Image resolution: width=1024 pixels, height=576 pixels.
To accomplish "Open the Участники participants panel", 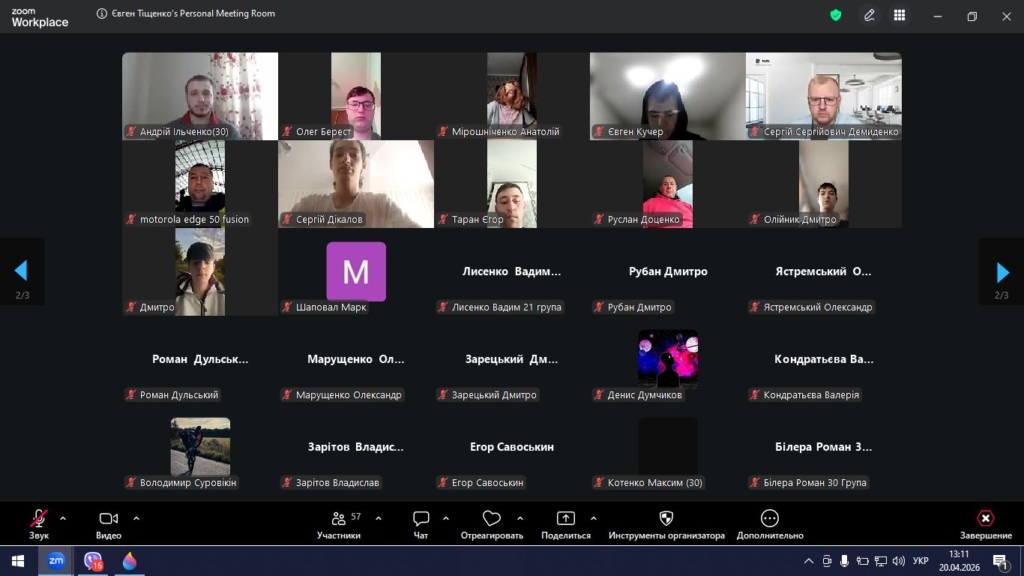I will 338,520.
